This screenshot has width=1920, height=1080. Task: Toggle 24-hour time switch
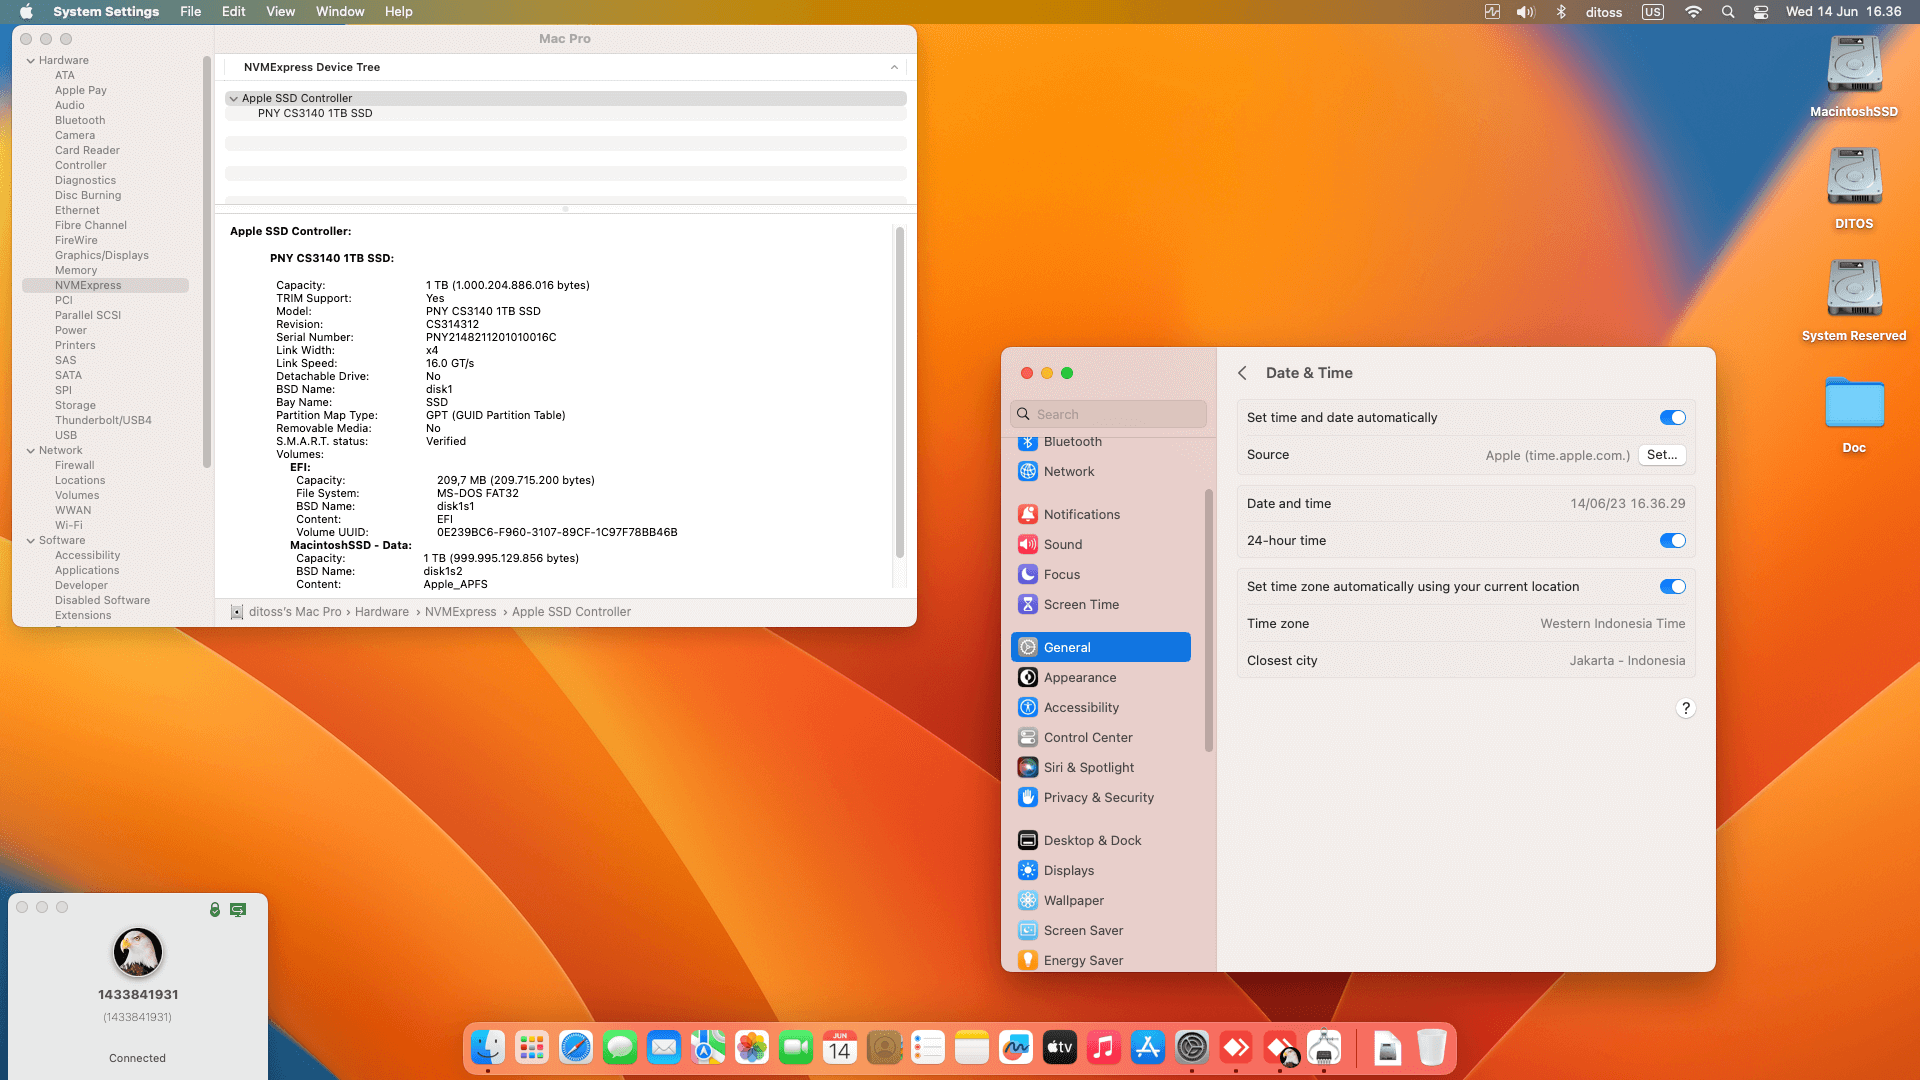pyautogui.click(x=1672, y=541)
